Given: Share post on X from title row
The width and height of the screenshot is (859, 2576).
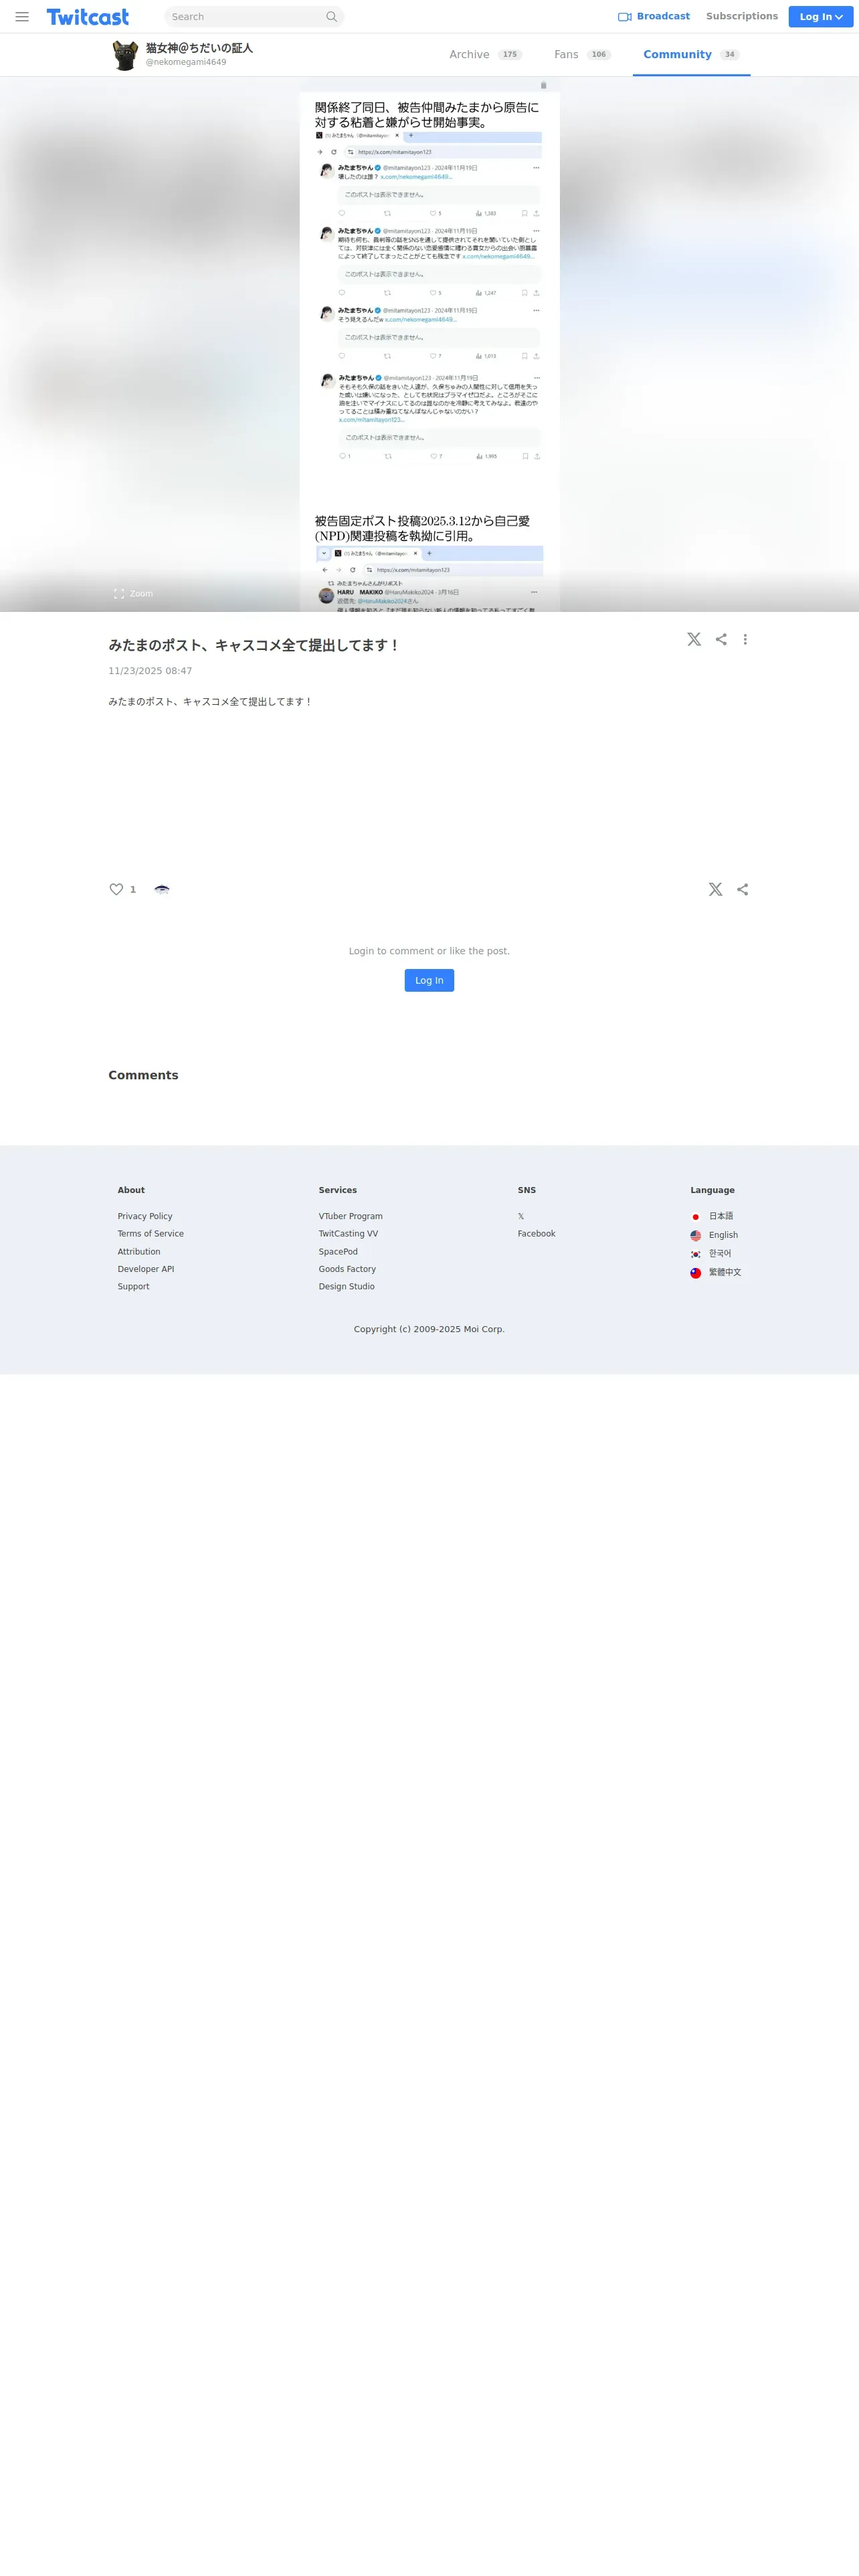Looking at the screenshot, I should pos(694,639).
